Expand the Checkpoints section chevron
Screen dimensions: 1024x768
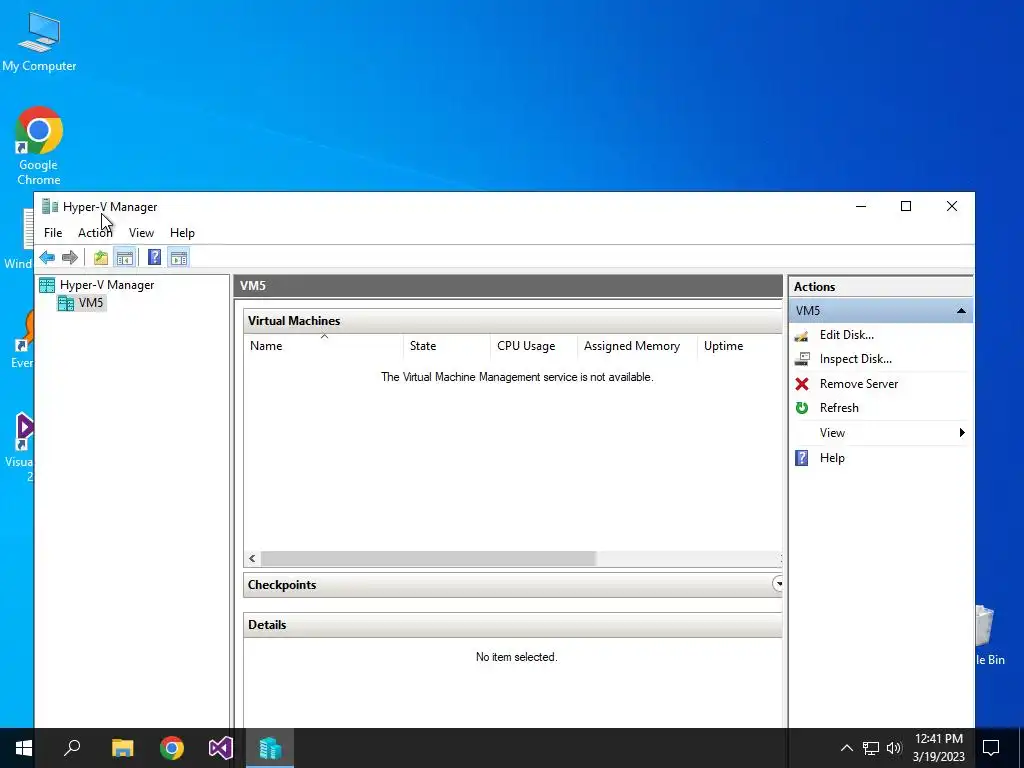point(778,584)
